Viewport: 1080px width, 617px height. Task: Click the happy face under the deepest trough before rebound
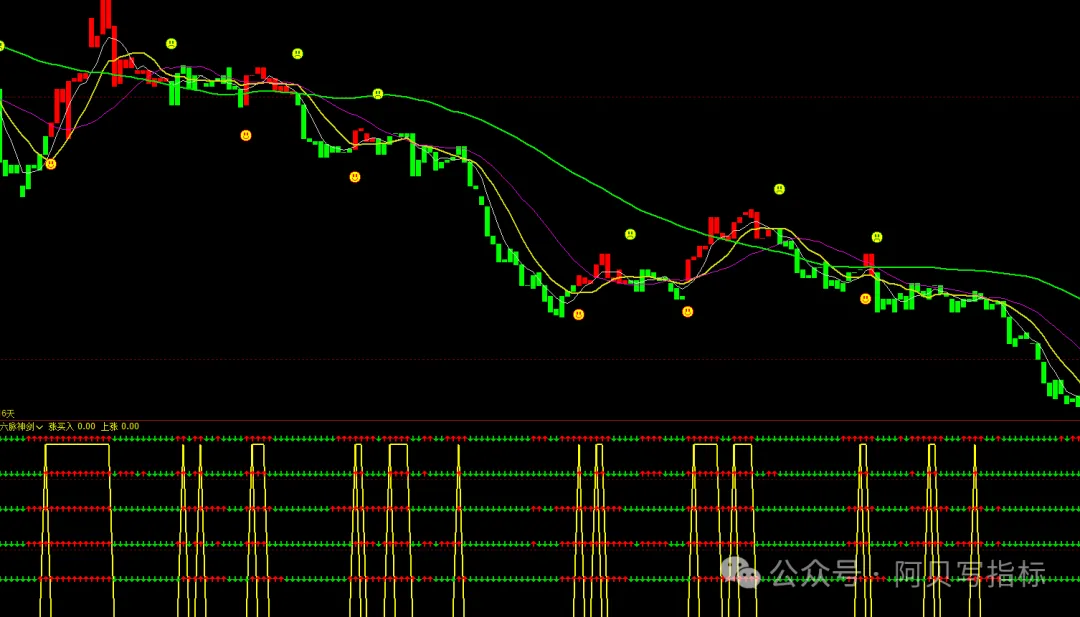tap(579, 315)
